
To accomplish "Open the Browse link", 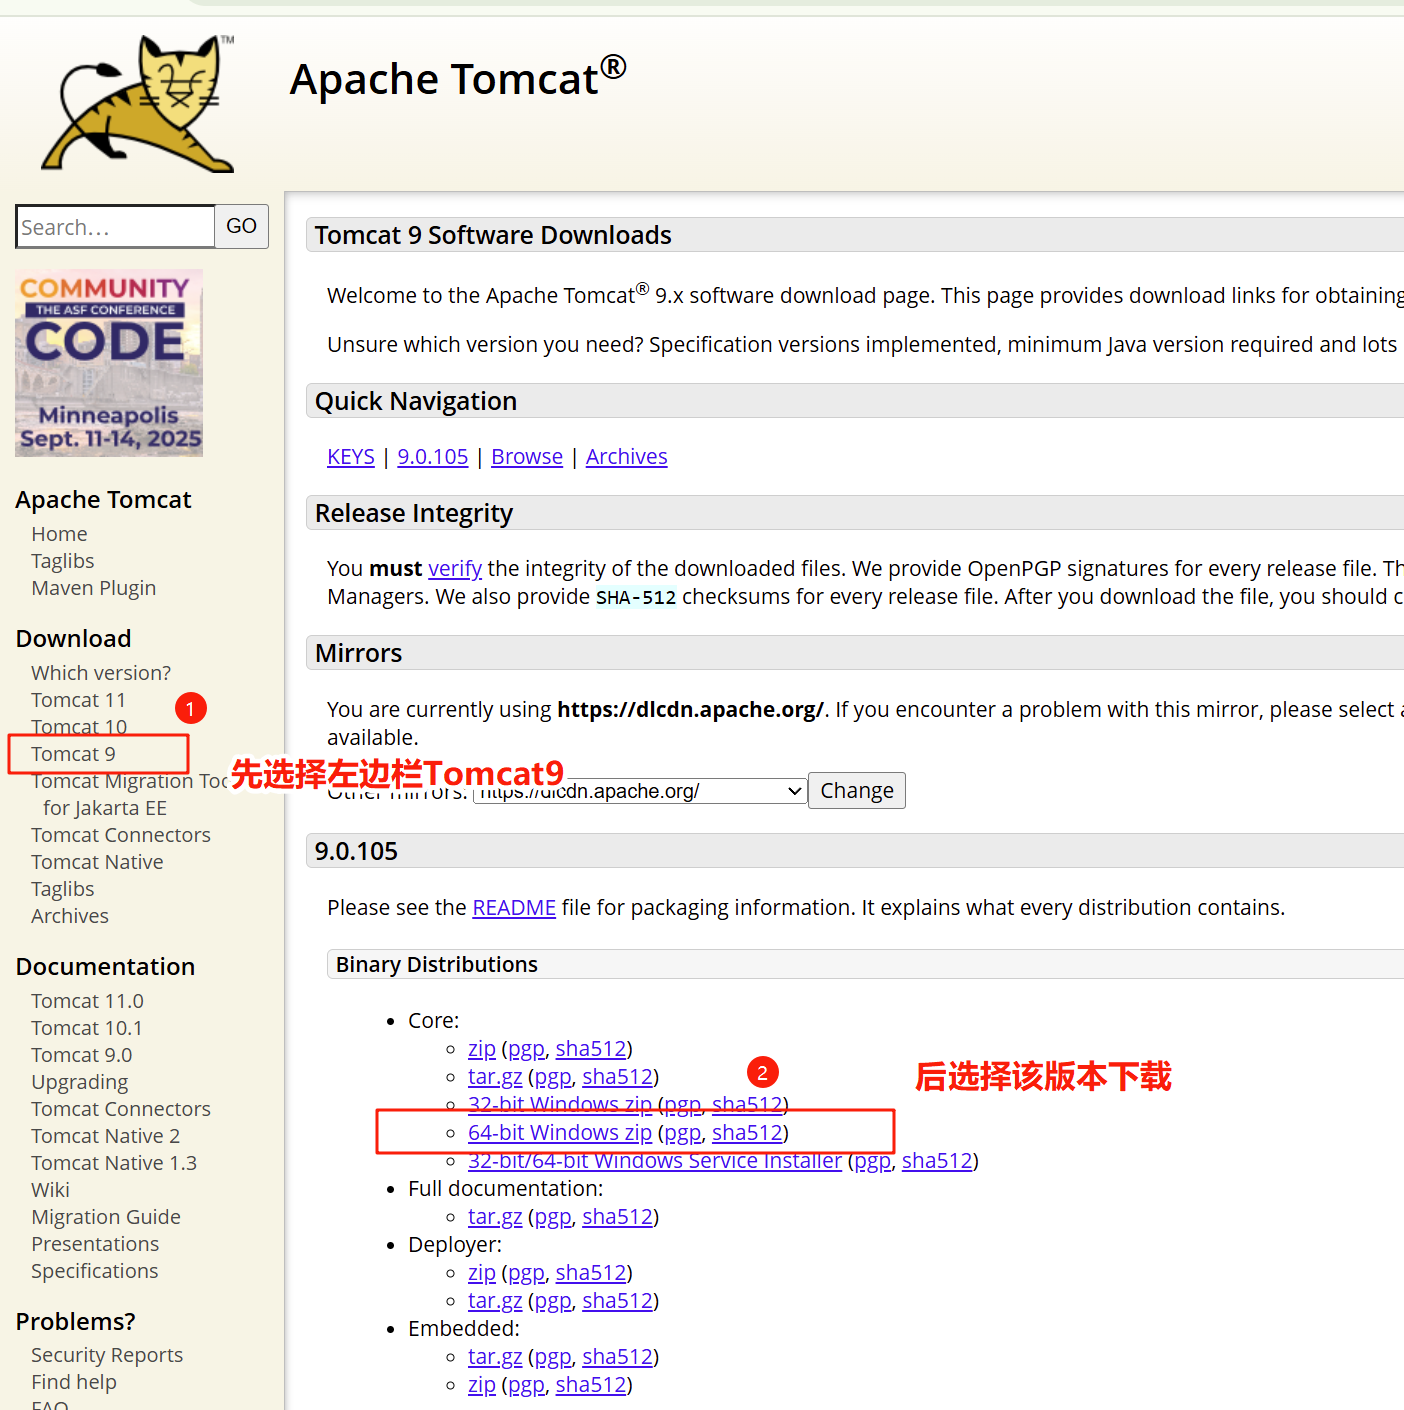I will pyautogui.click(x=527, y=457).
